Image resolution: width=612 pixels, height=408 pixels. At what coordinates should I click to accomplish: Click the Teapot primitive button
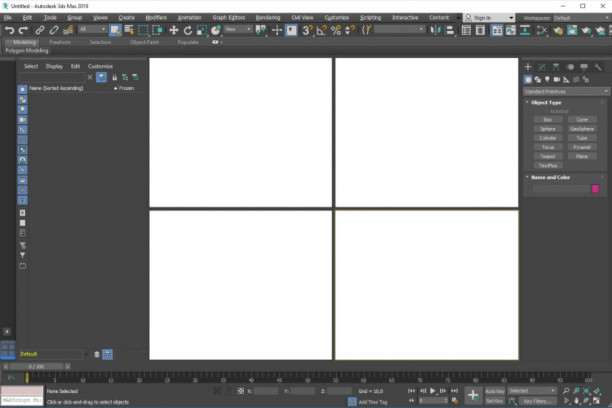coord(548,156)
